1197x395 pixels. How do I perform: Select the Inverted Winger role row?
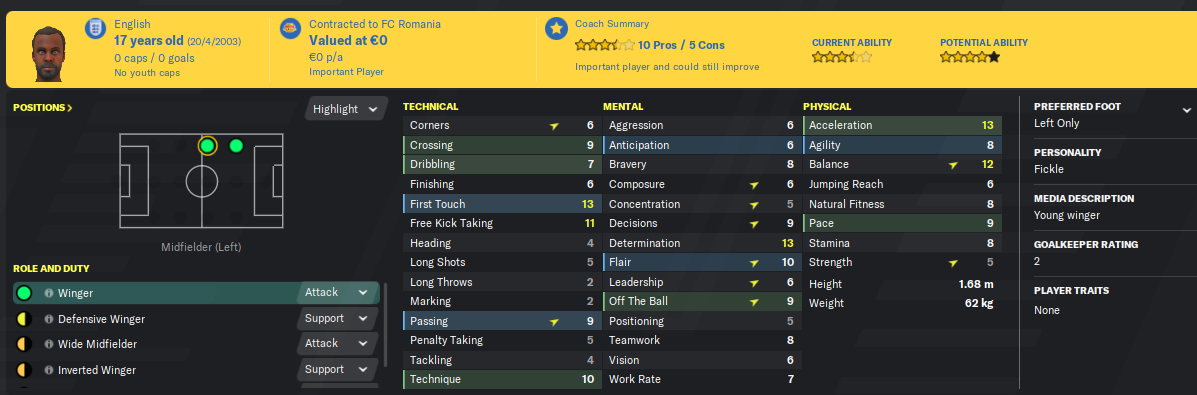195,370
